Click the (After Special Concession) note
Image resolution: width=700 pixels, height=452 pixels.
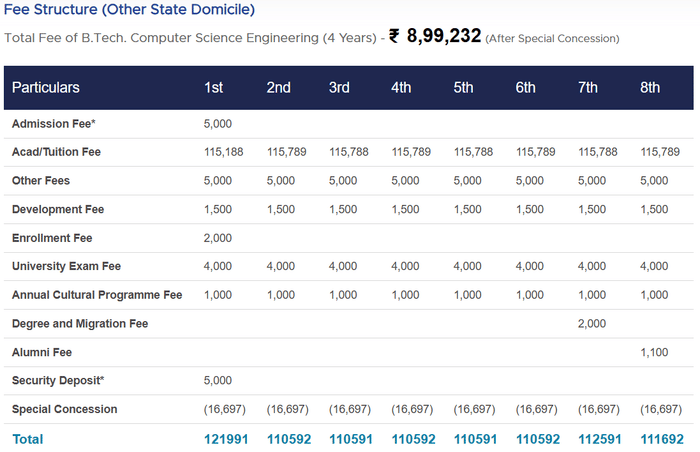tap(552, 38)
